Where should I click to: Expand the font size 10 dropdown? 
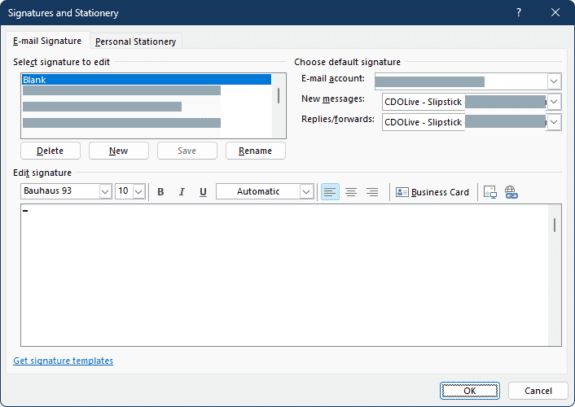pyautogui.click(x=139, y=191)
